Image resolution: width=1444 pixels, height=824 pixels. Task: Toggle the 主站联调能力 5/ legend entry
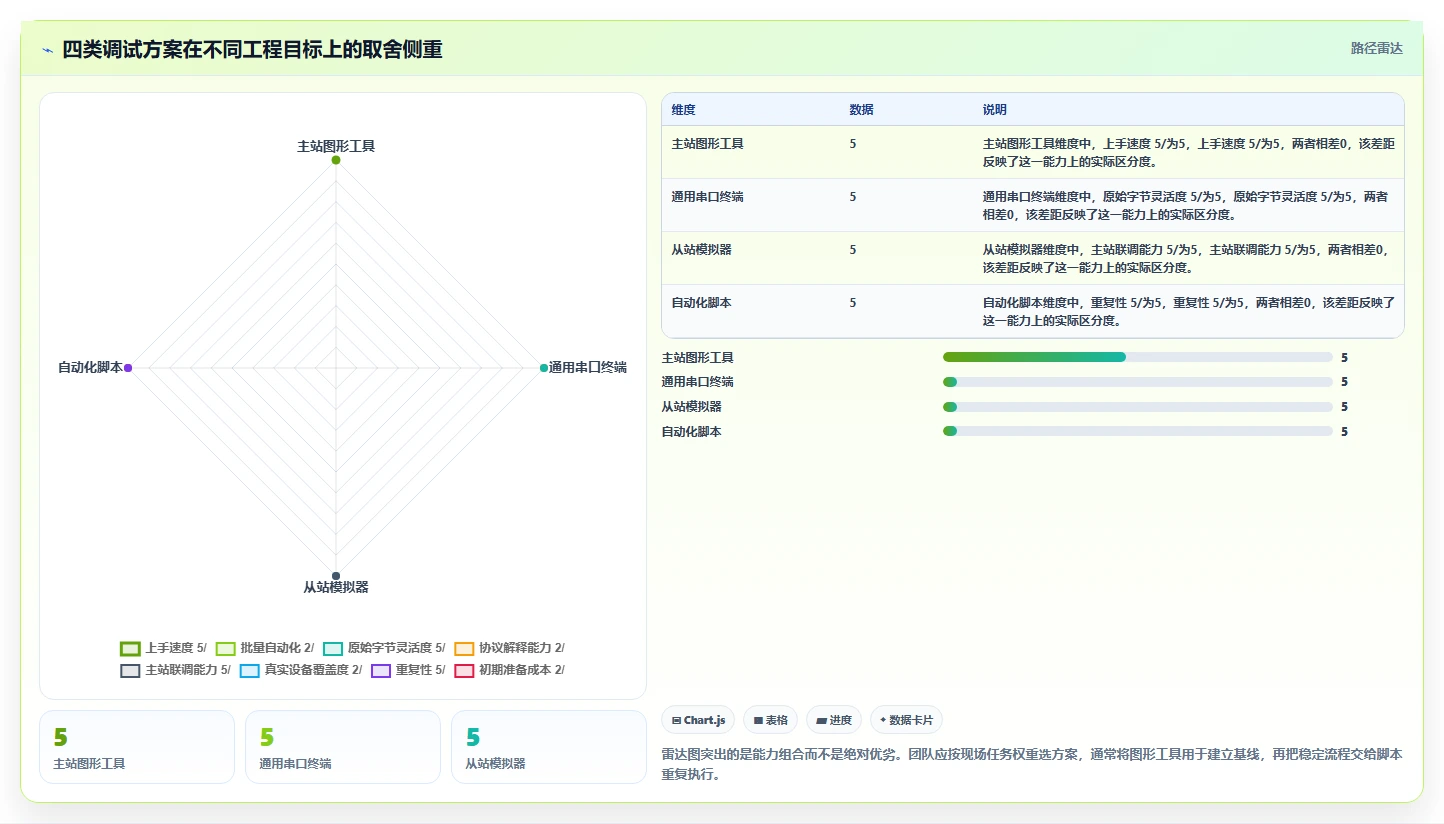[175, 670]
